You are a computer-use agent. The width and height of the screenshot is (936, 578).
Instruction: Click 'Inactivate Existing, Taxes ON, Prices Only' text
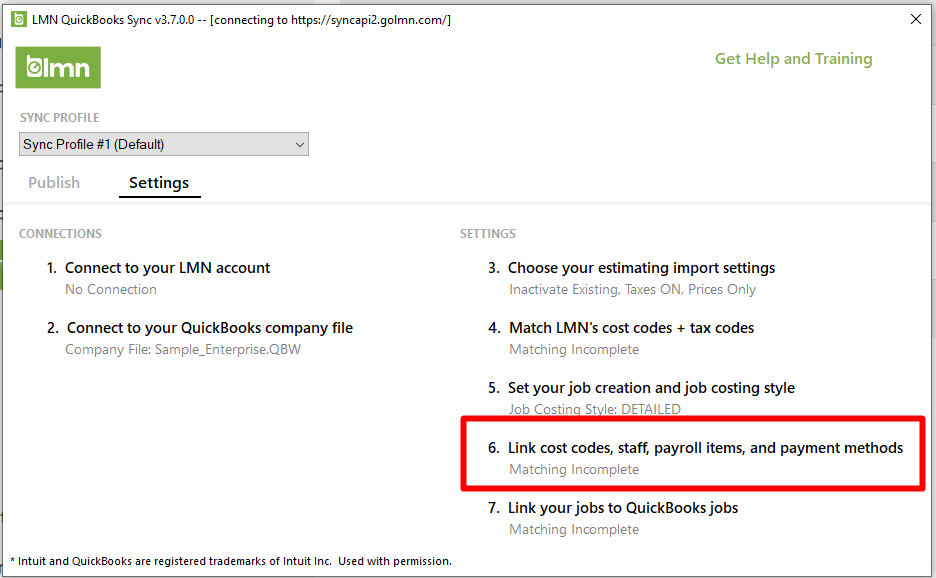tap(632, 290)
